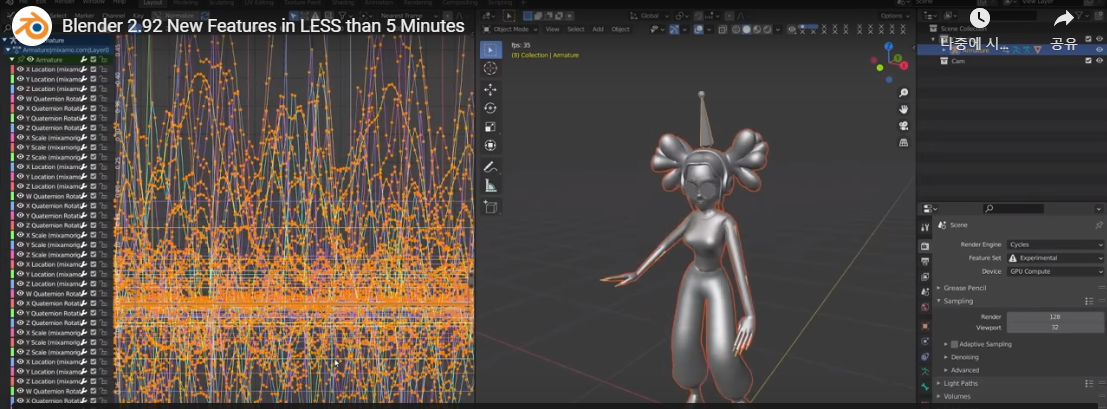Collapse the Sampling panel

coord(958,301)
